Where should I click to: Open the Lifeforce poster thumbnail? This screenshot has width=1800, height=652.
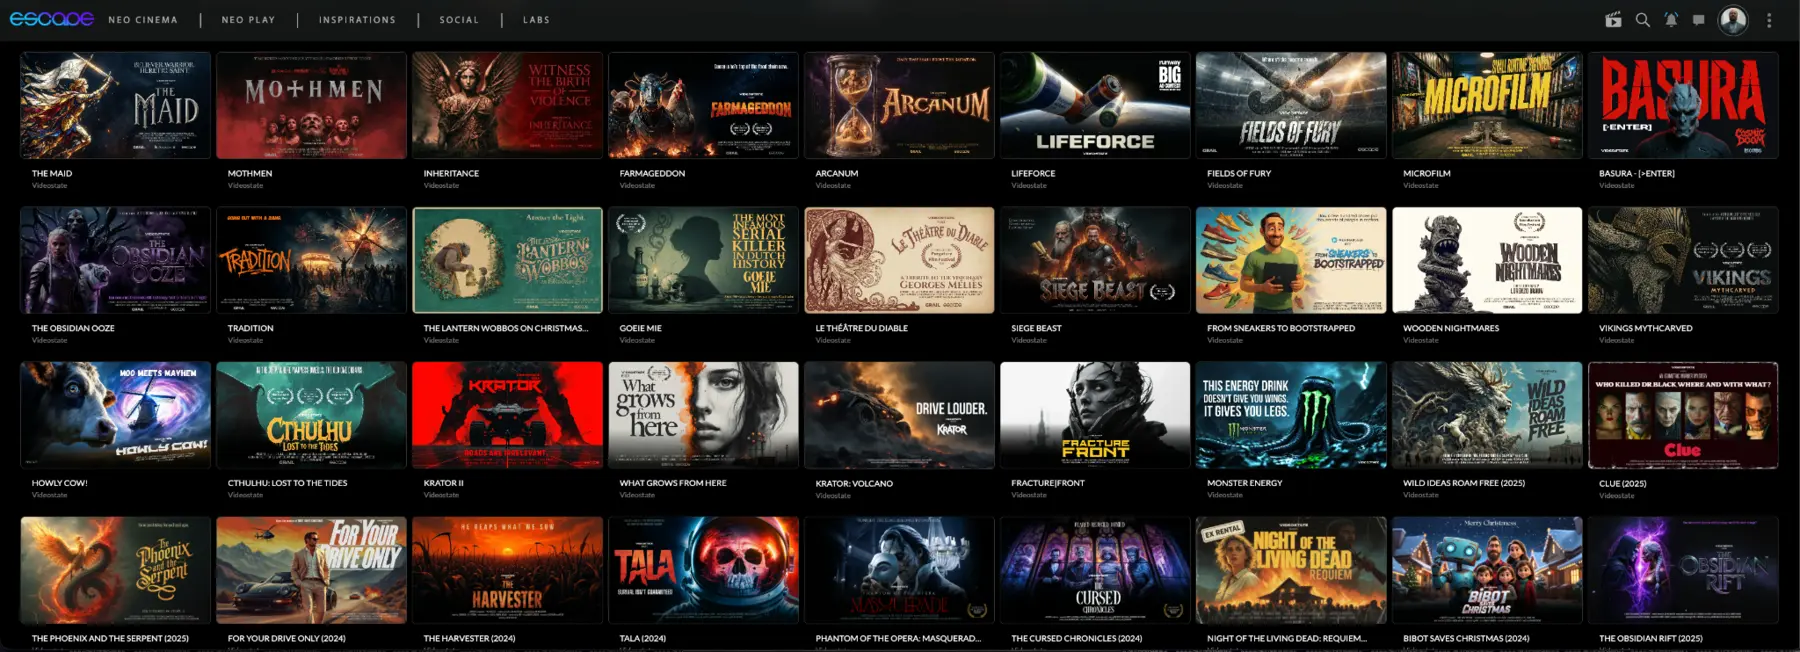(1096, 105)
